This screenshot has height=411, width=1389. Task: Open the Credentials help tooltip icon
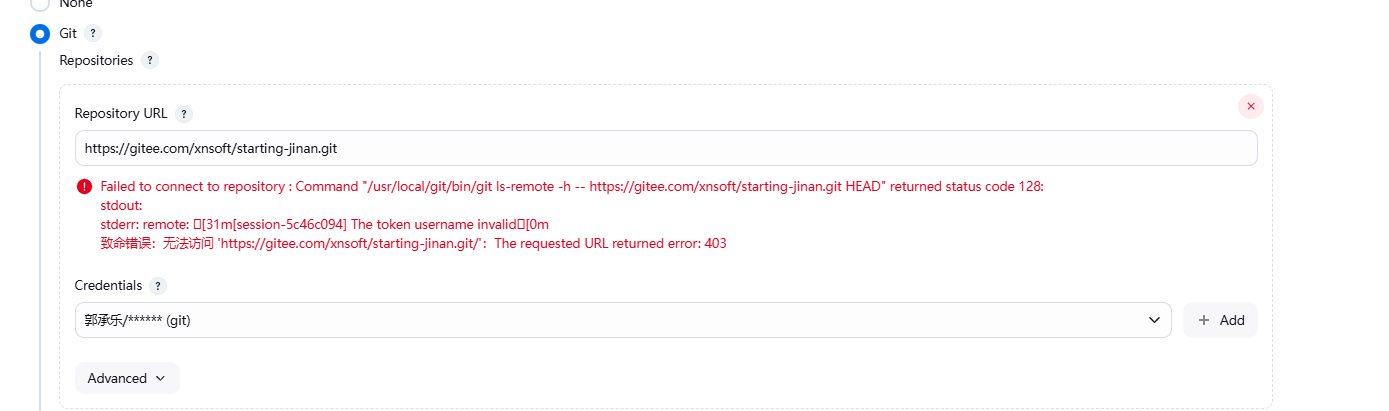158,286
